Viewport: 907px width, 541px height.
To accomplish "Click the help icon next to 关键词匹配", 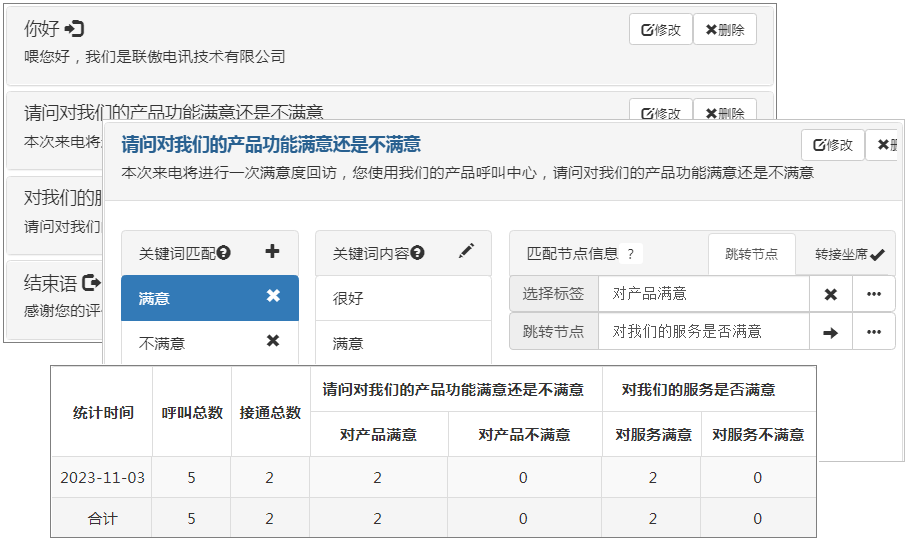I will [x=224, y=253].
